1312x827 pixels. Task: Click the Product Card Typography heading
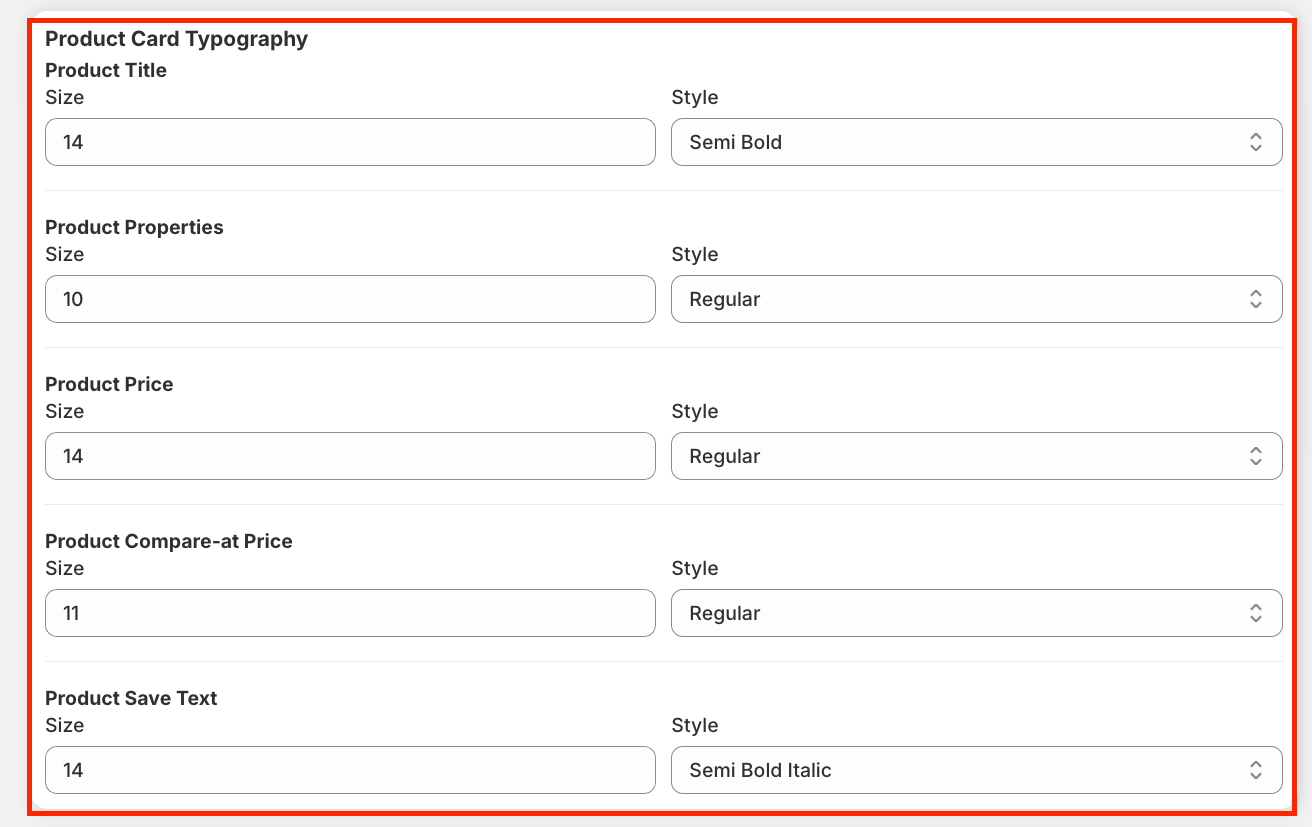(x=176, y=39)
